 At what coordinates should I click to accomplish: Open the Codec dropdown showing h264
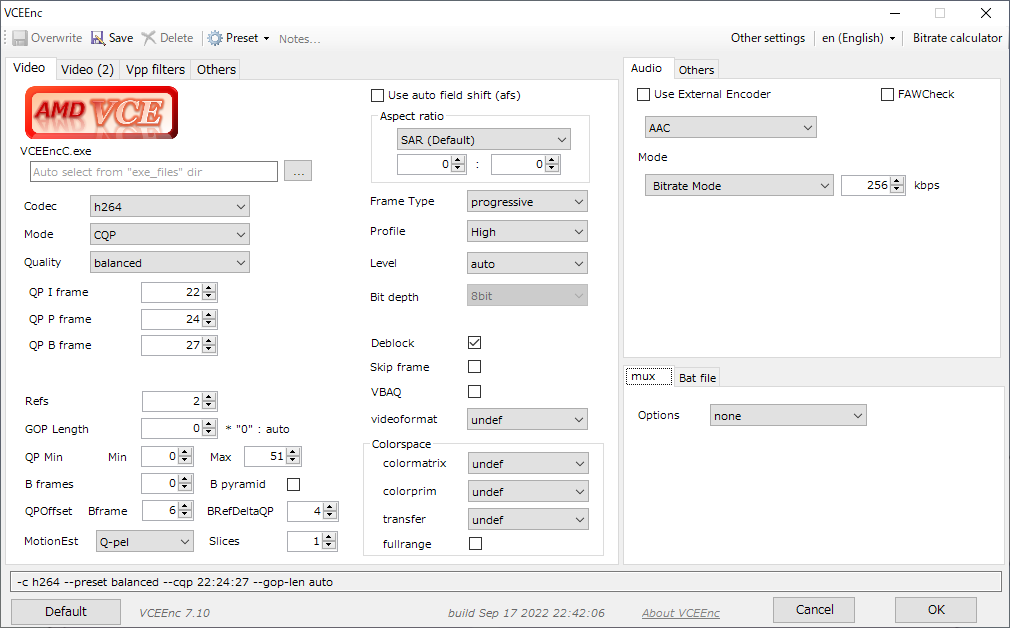point(169,207)
